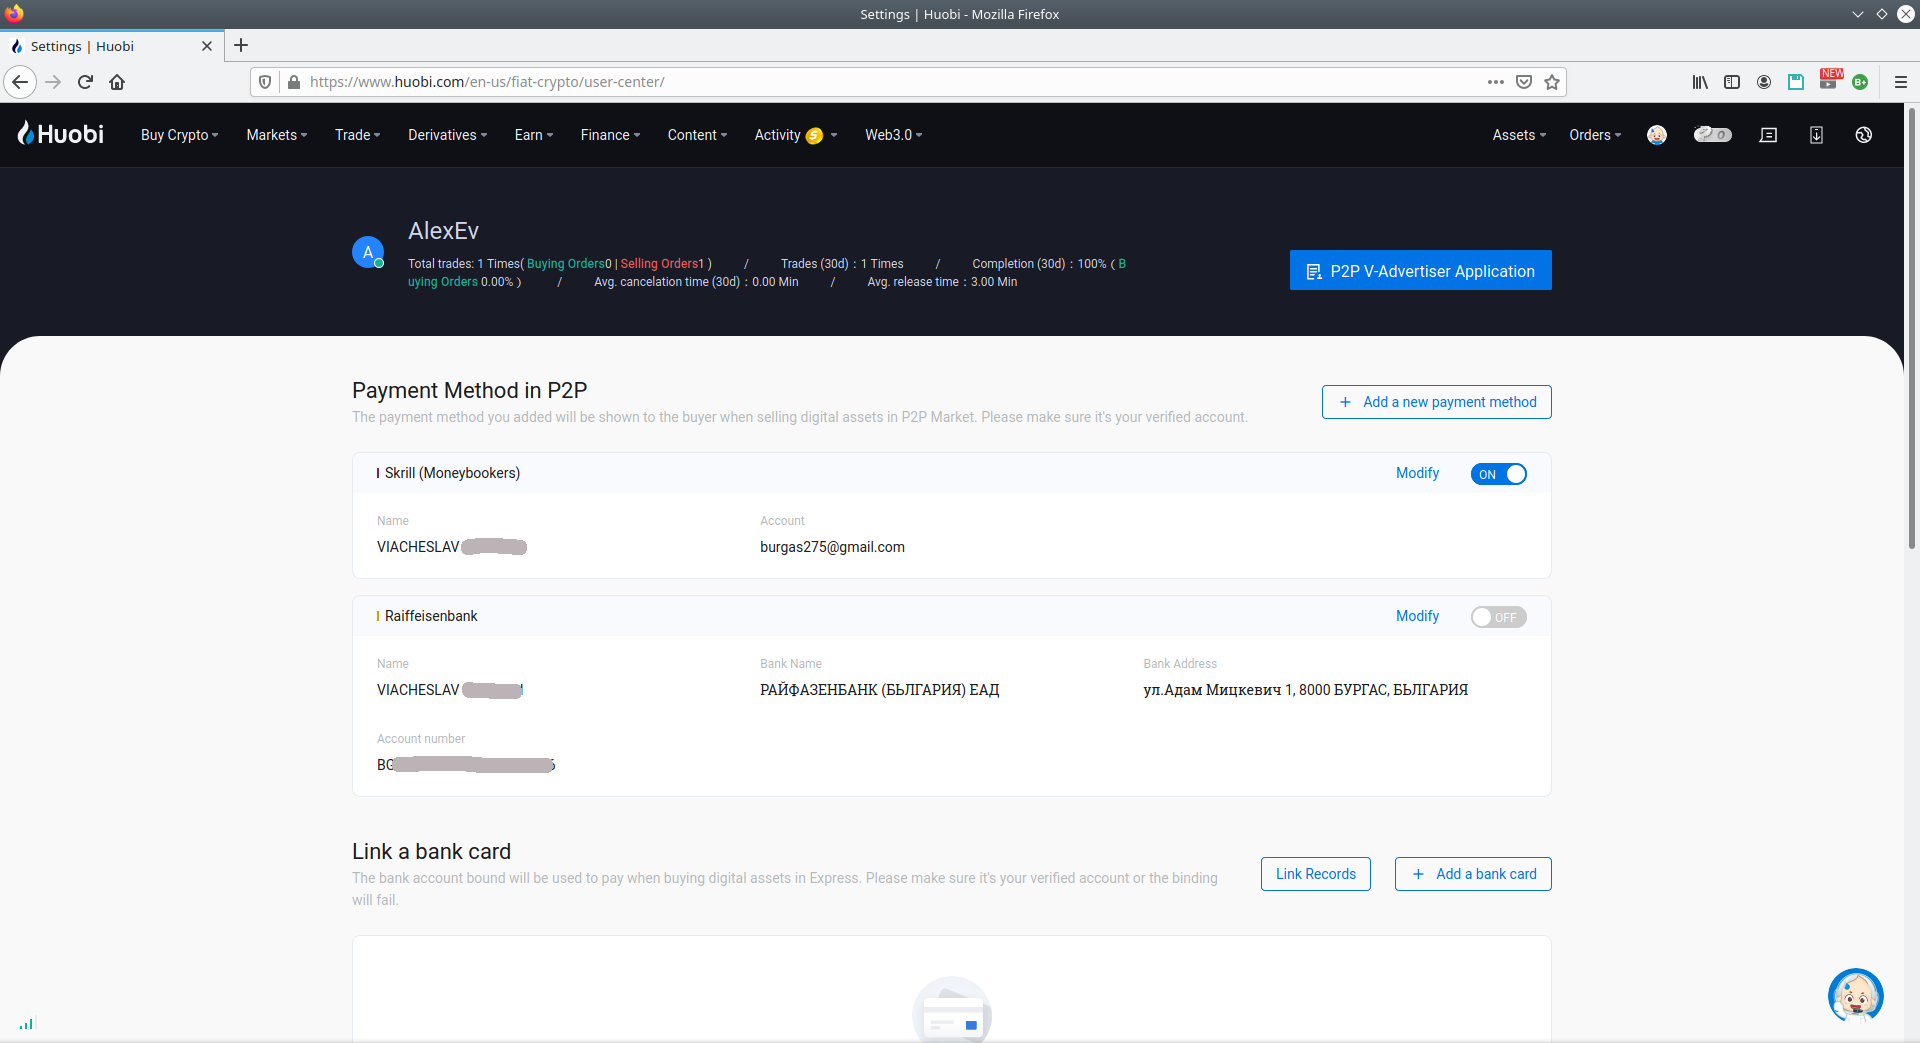Open Firefox library

coord(1700,82)
